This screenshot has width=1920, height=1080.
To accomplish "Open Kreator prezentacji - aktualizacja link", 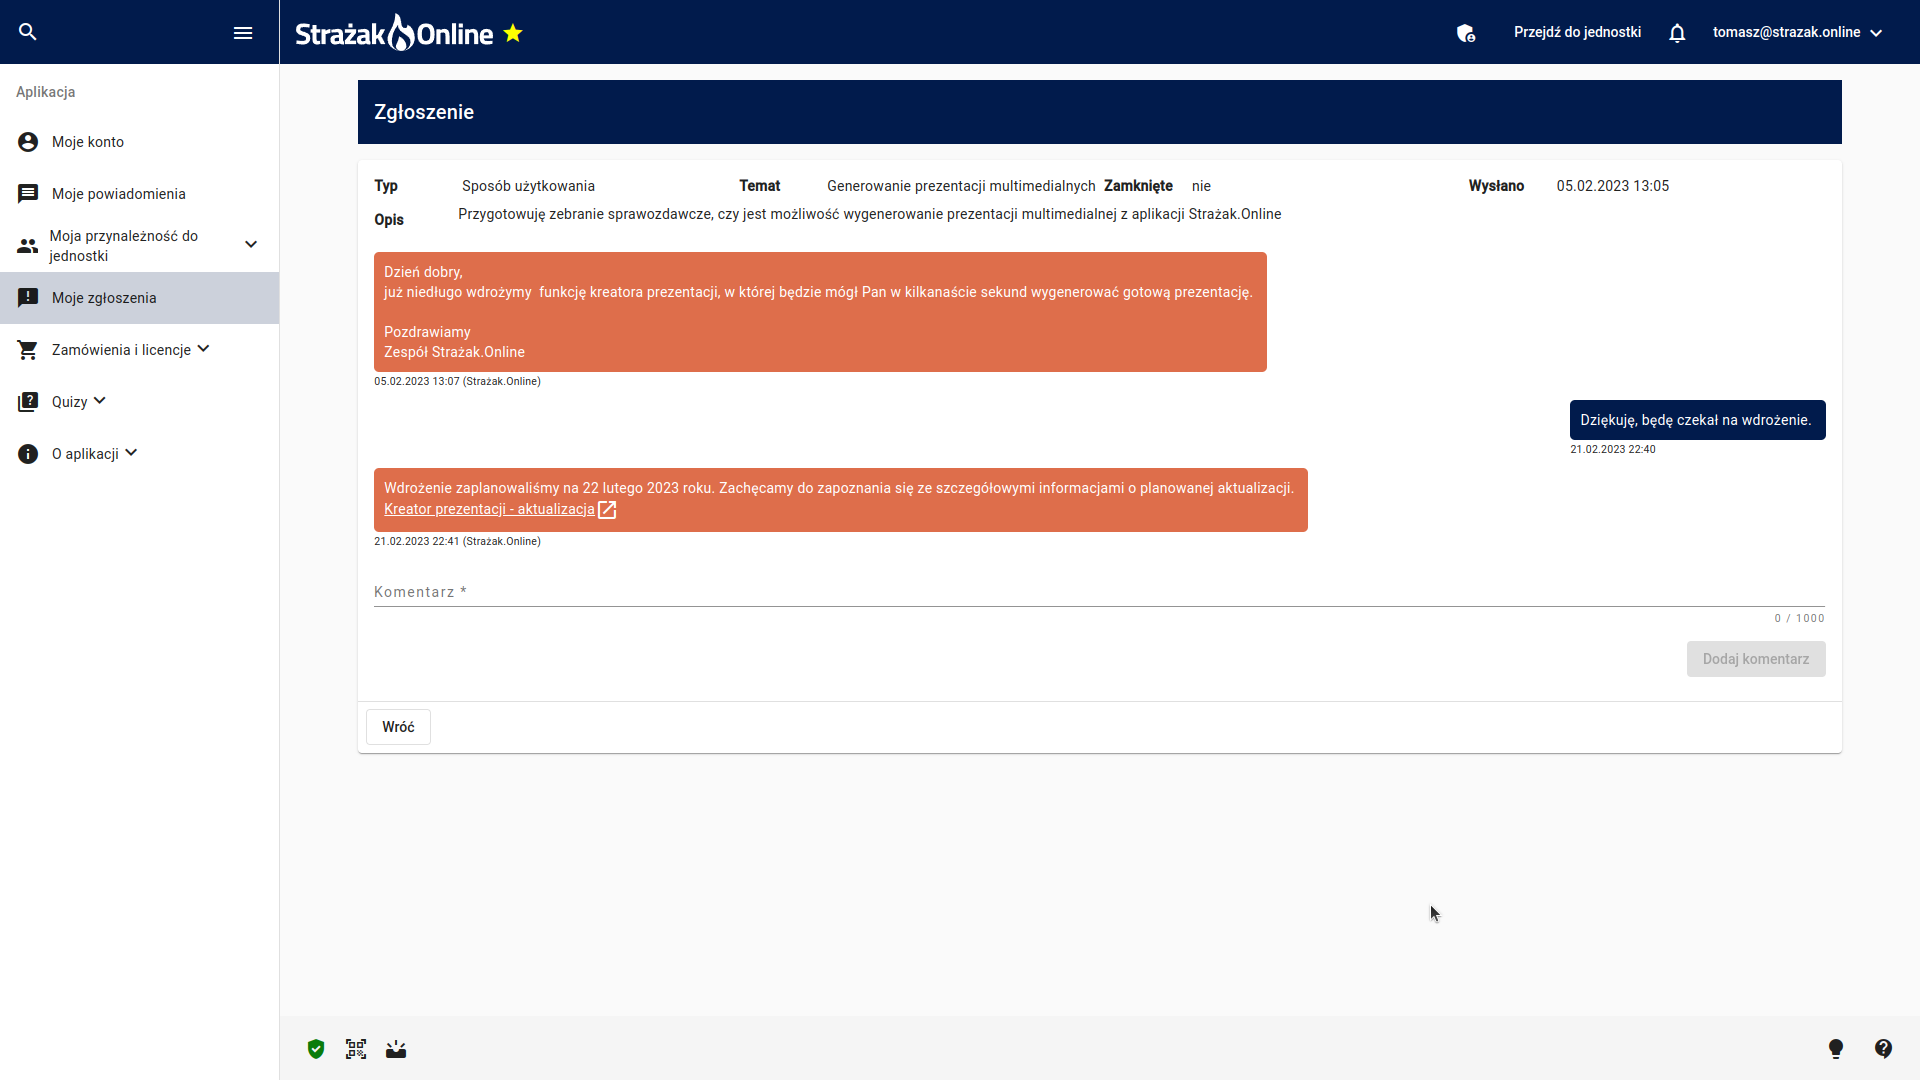I will (x=489, y=509).
